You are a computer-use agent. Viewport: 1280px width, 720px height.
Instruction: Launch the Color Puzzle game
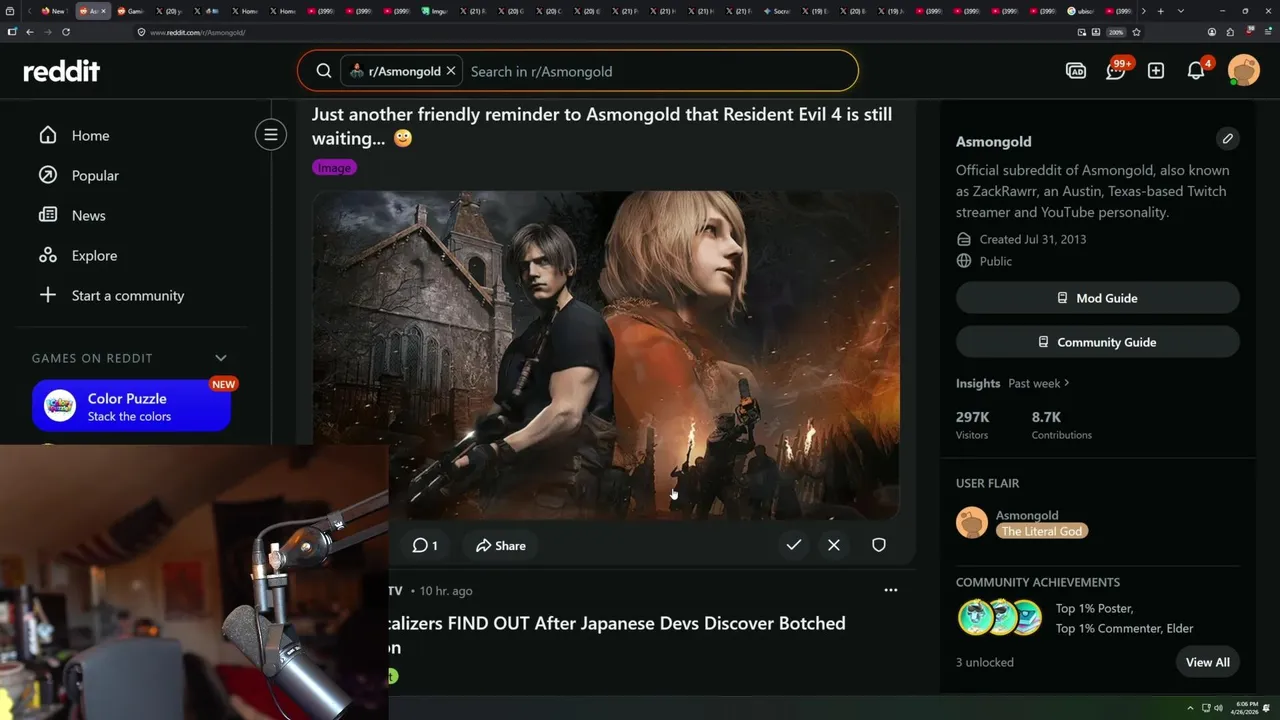tap(131, 406)
